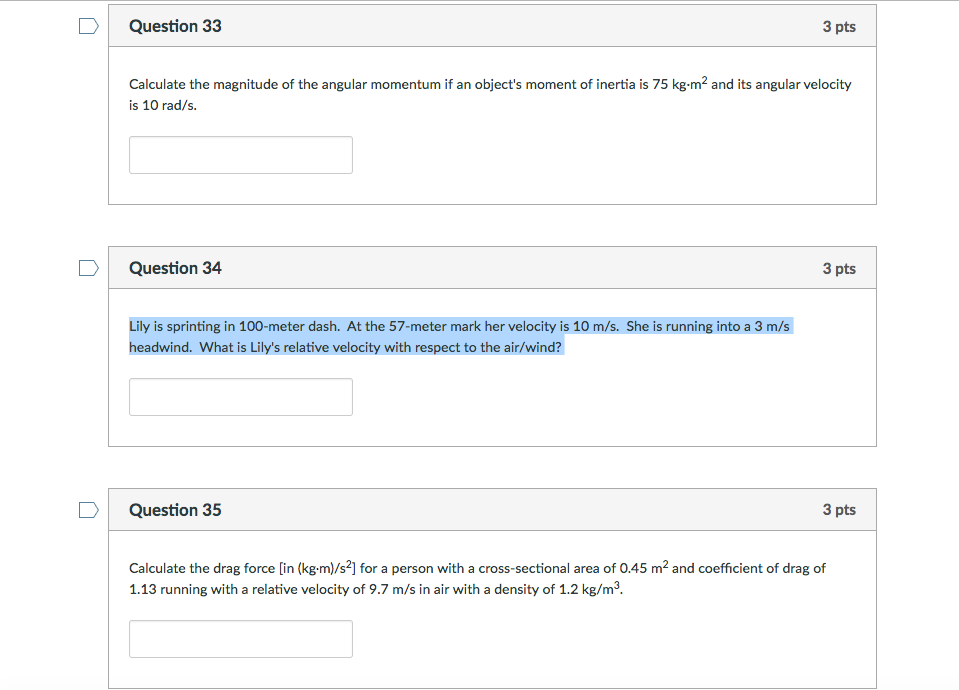Click the highlighted "headwind" line of text

click(x=345, y=347)
